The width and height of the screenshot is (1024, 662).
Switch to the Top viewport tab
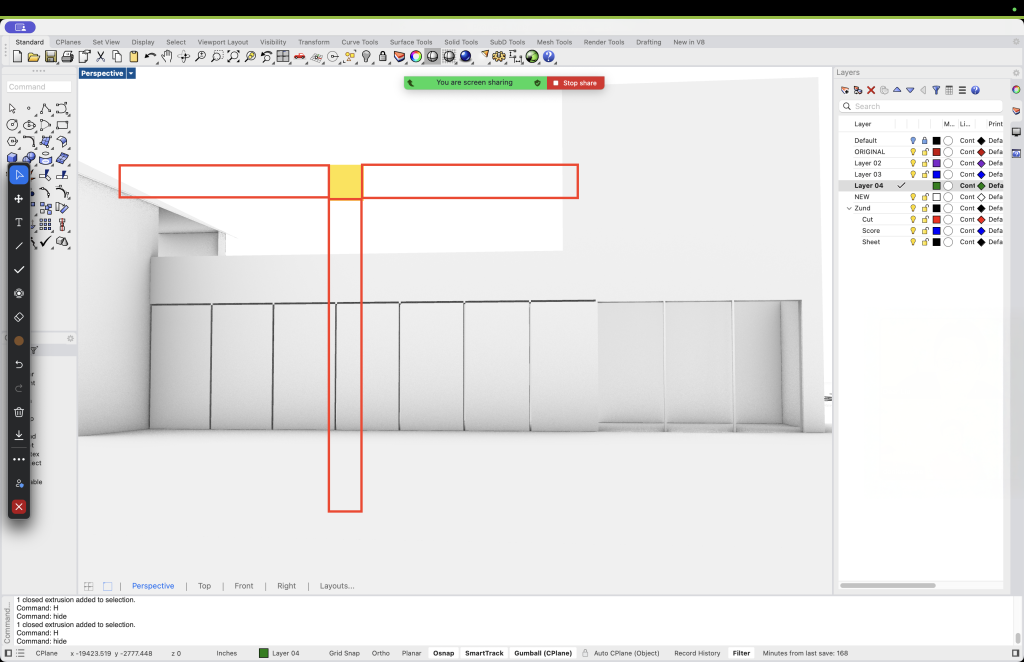(x=204, y=586)
